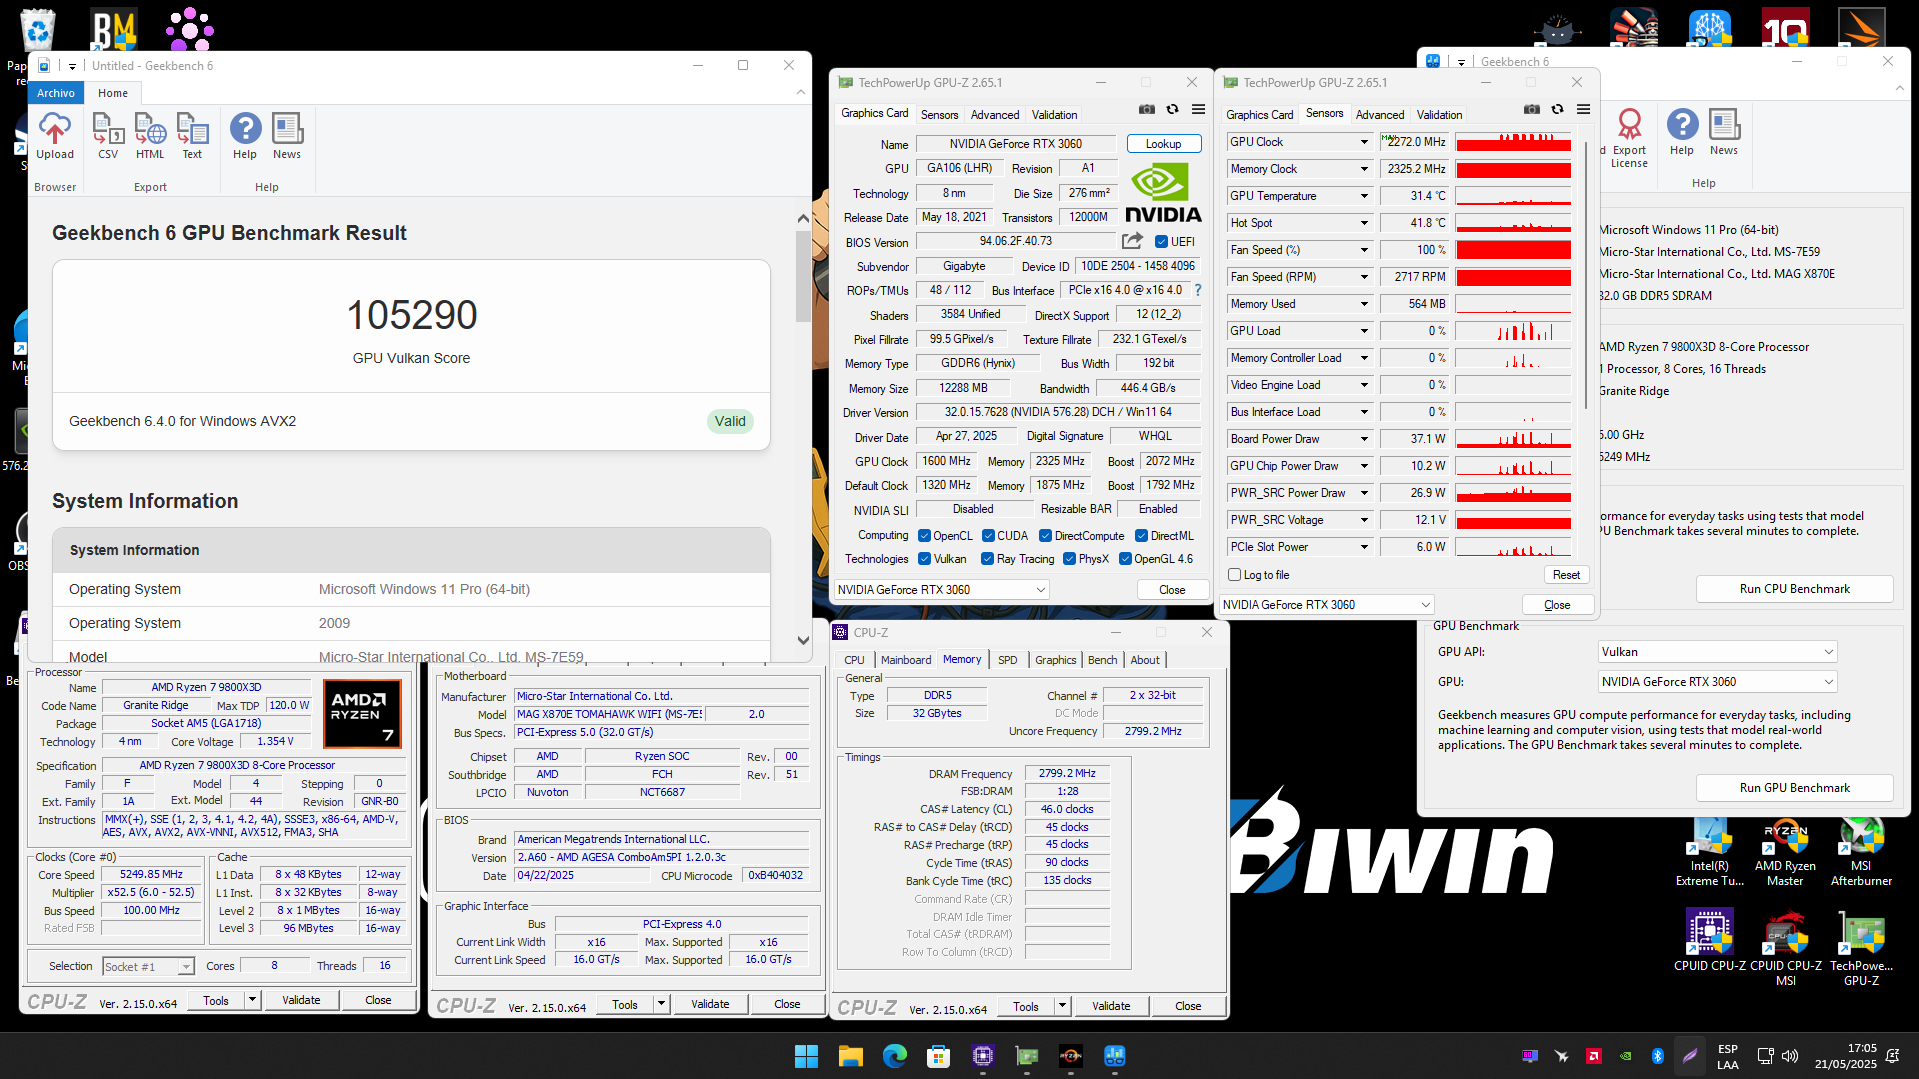Viewport: 1919px width, 1079px height.
Task: Toggle the DirectCompute checkbox
Action: pyautogui.click(x=1045, y=536)
